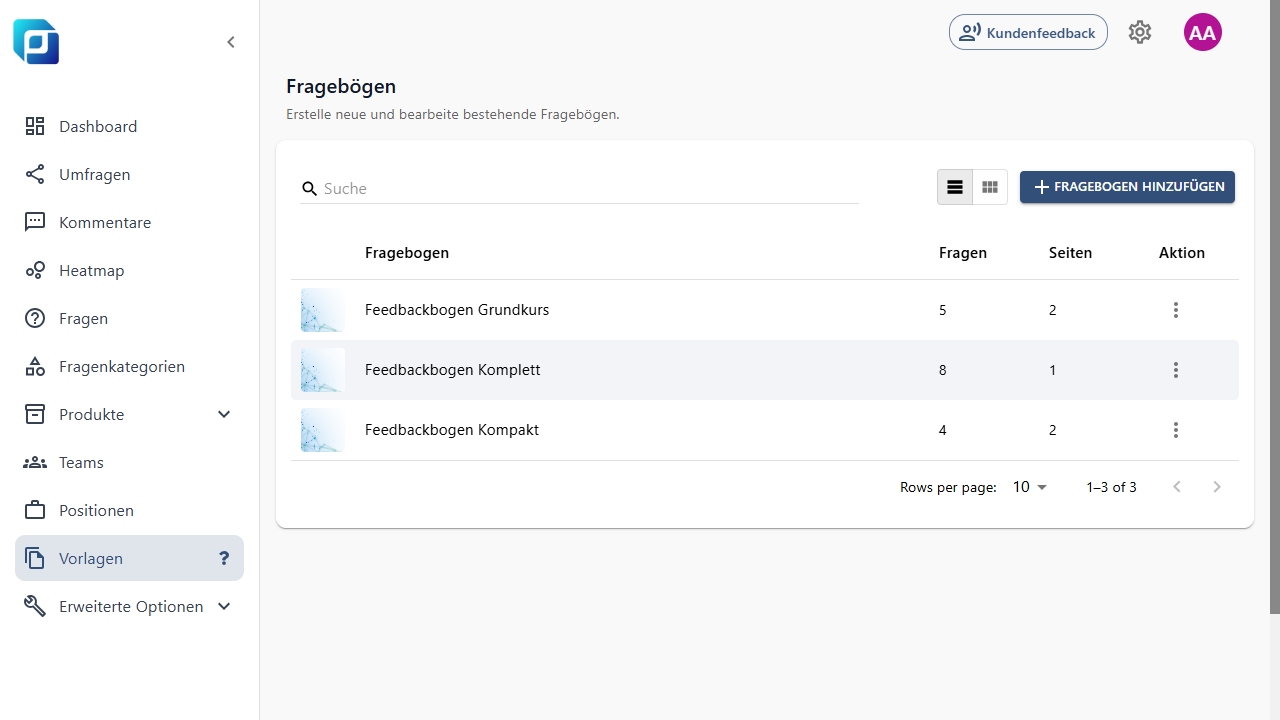Click thumbnail of Feedbackbogen Komplett
The image size is (1280, 720).
click(x=323, y=370)
